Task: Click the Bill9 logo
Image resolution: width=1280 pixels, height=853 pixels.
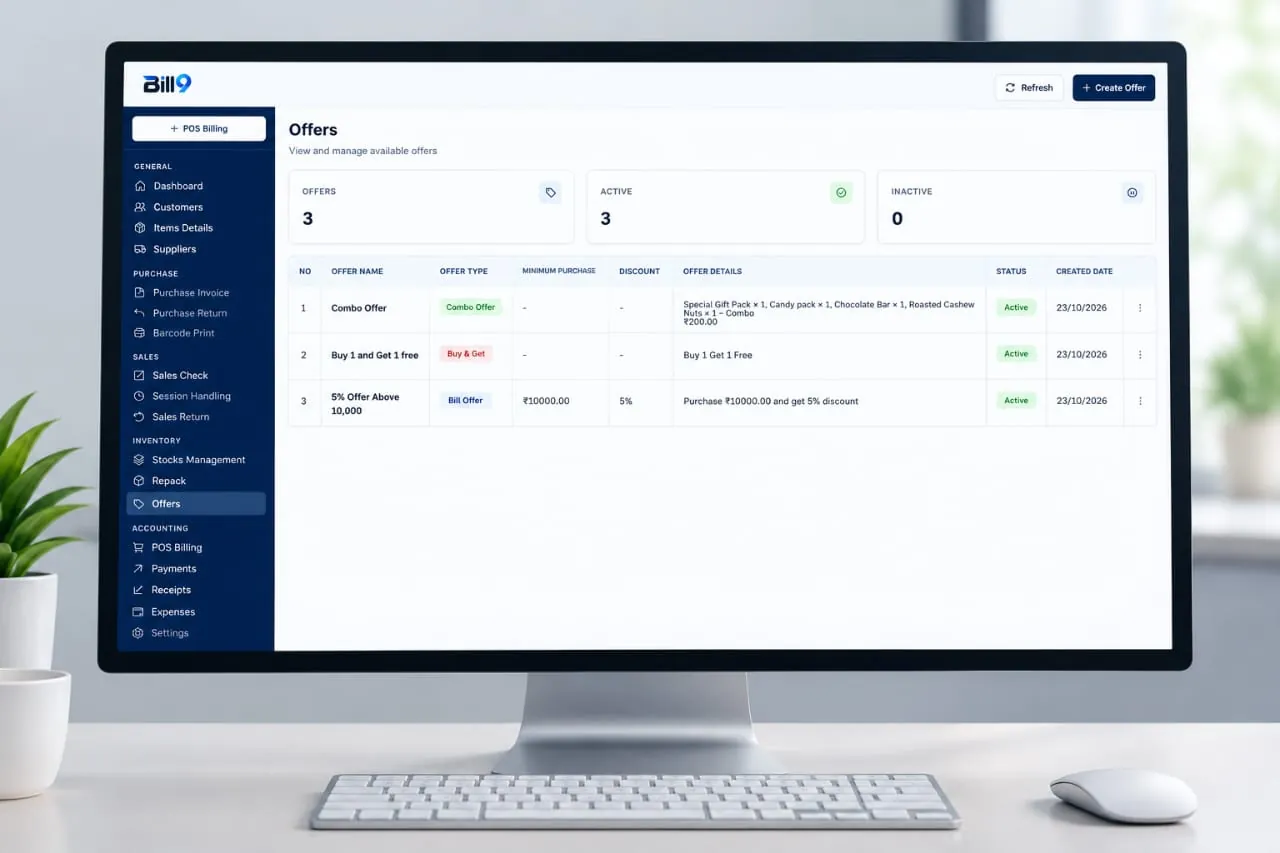Action: 167,84
